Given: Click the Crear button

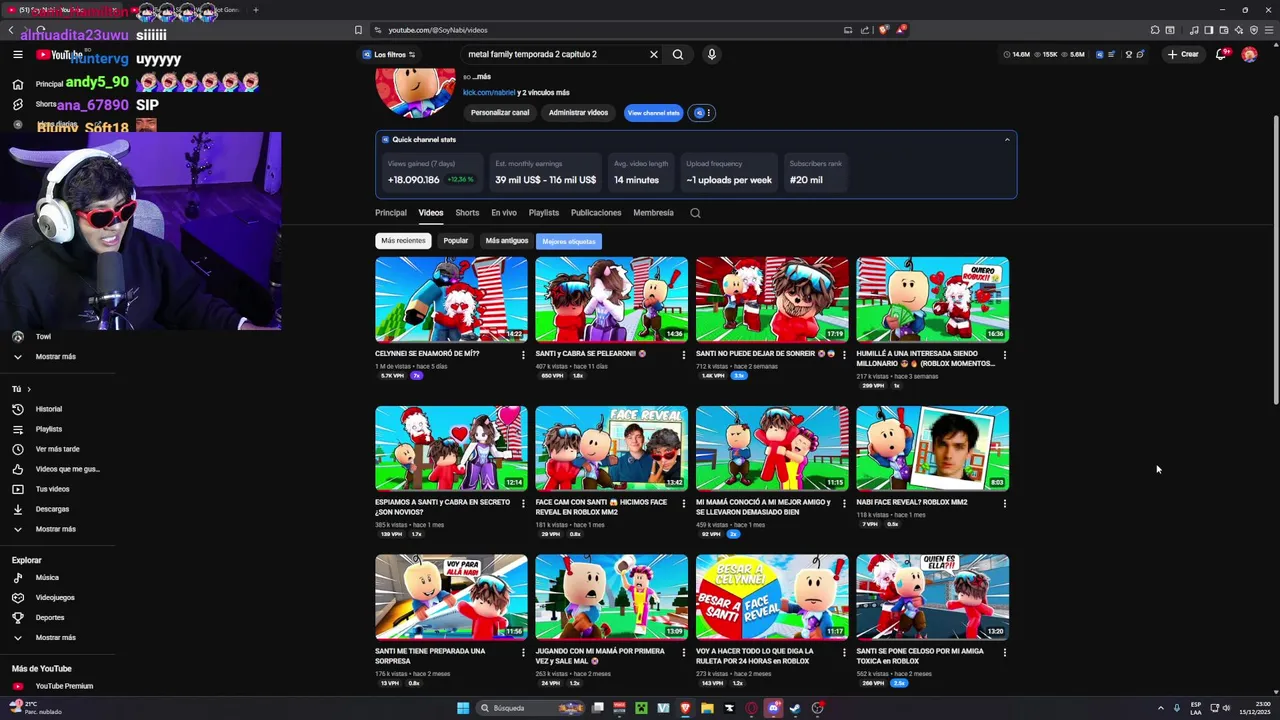Looking at the screenshot, I should coord(1183,55).
